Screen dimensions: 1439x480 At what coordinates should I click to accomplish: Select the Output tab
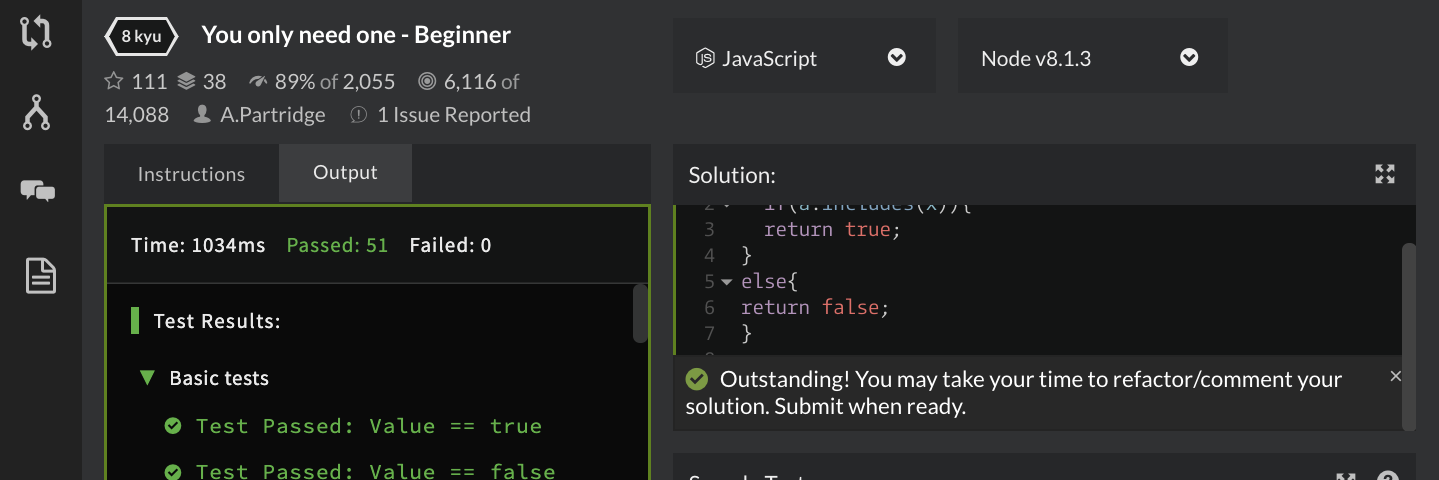tap(345, 173)
